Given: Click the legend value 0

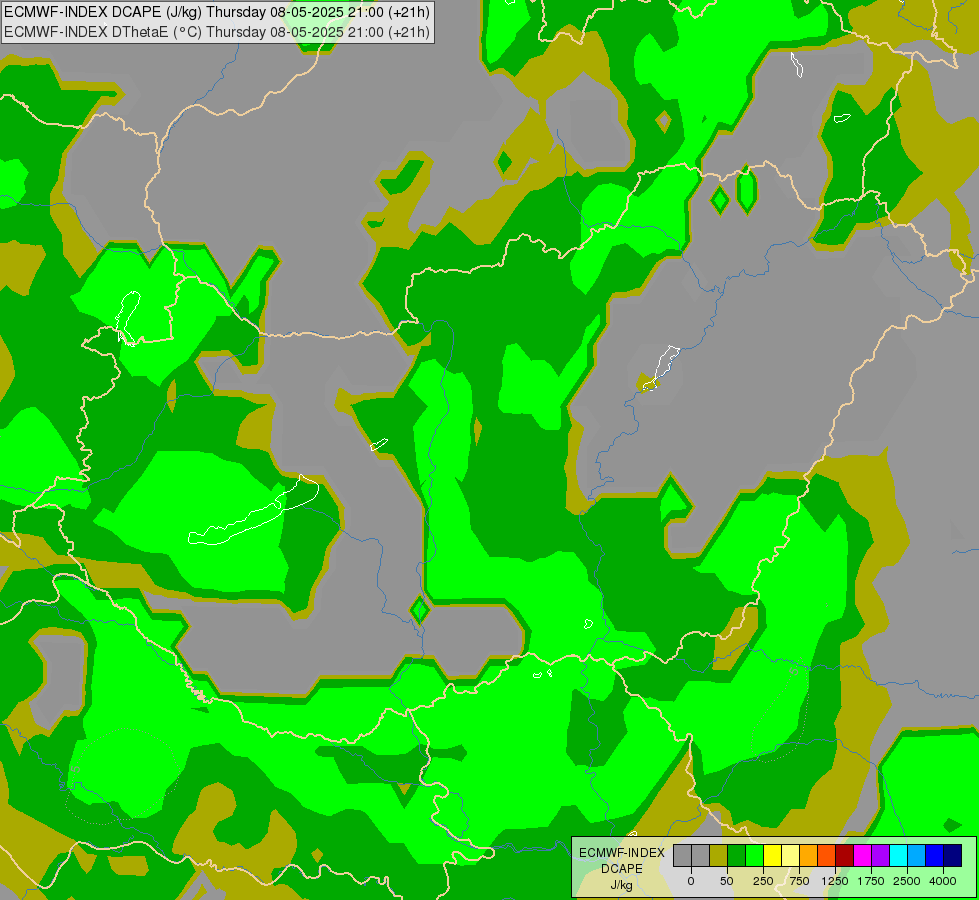Looking at the screenshot, I should (691, 881).
